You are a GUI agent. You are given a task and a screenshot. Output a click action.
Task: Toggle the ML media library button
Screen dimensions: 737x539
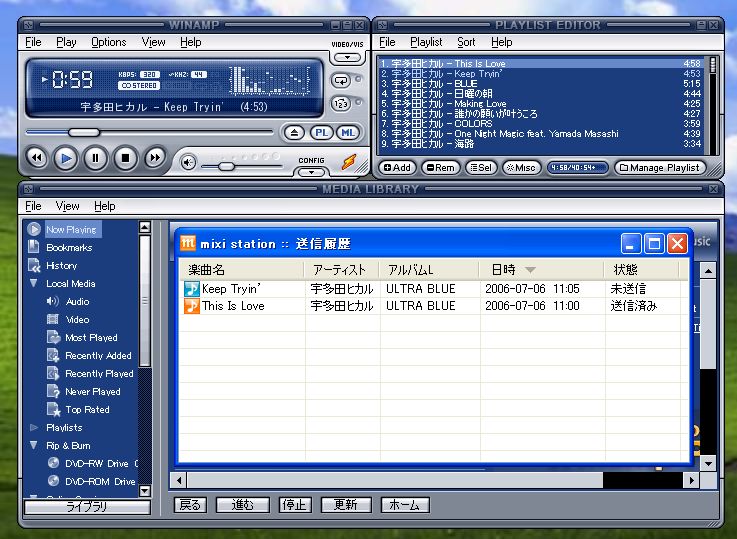coord(348,133)
